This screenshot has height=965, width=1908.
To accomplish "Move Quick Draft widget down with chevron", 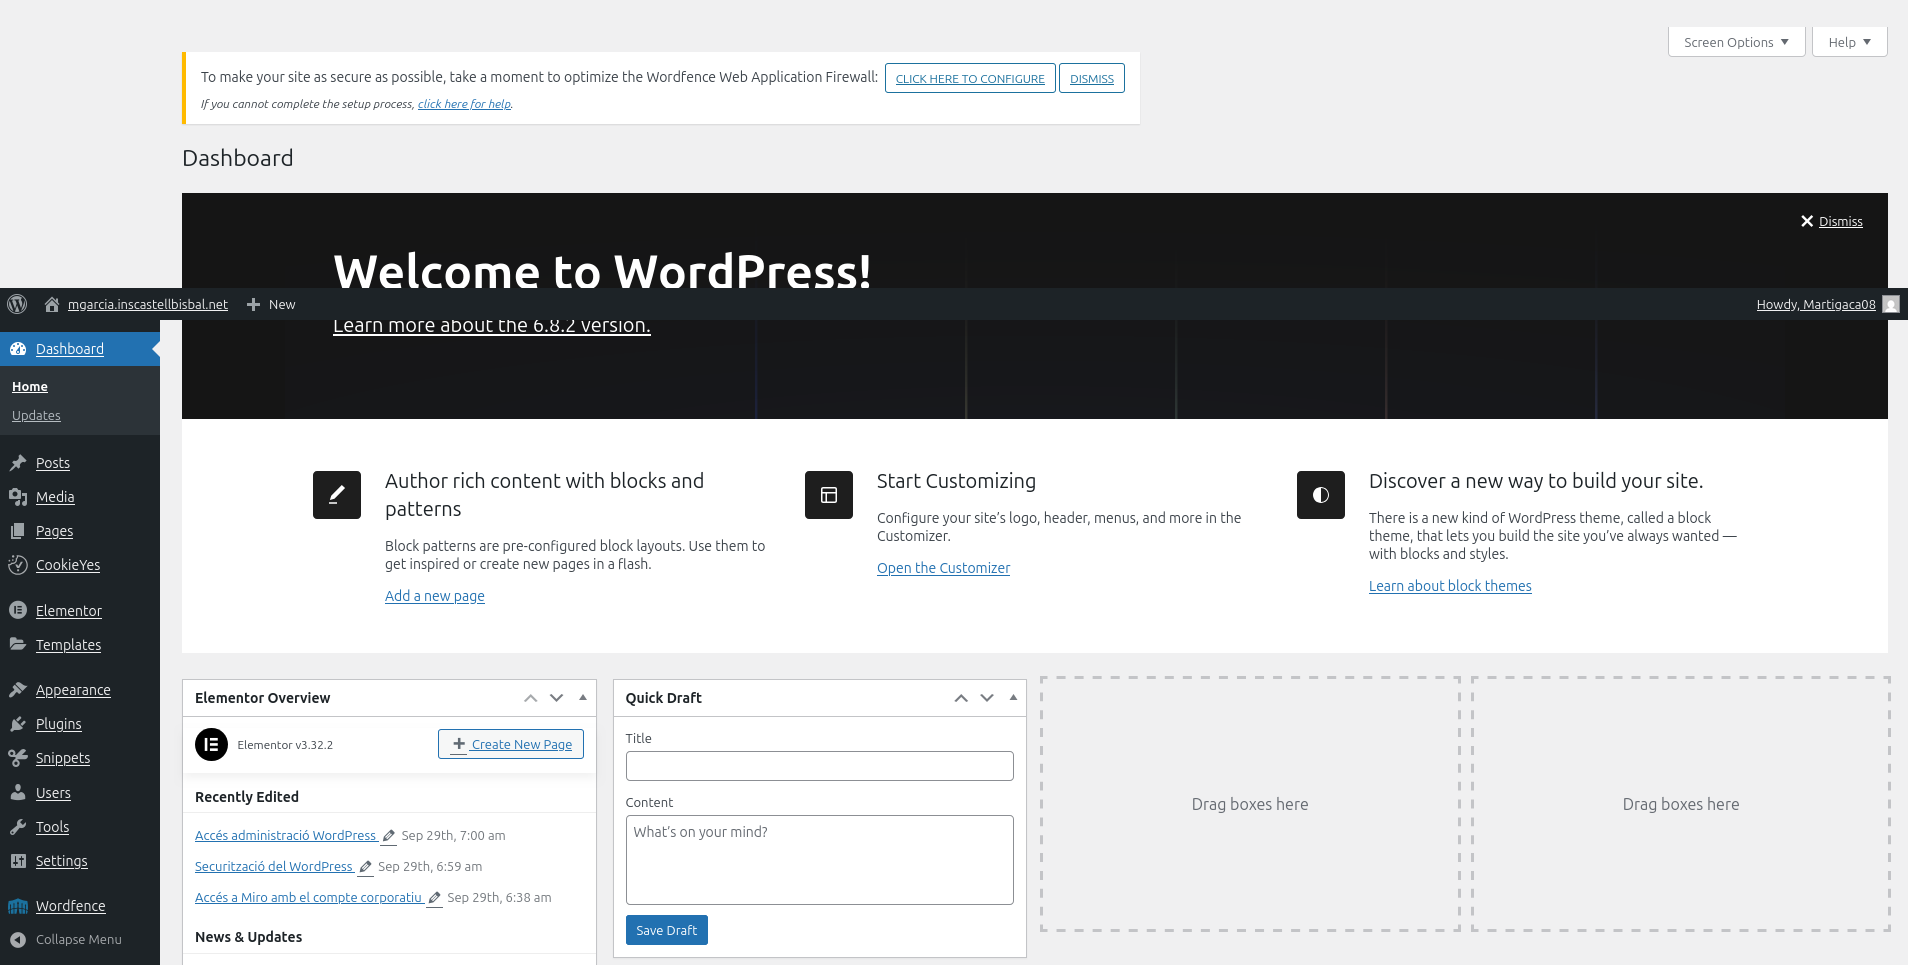I will pyautogui.click(x=987, y=698).
